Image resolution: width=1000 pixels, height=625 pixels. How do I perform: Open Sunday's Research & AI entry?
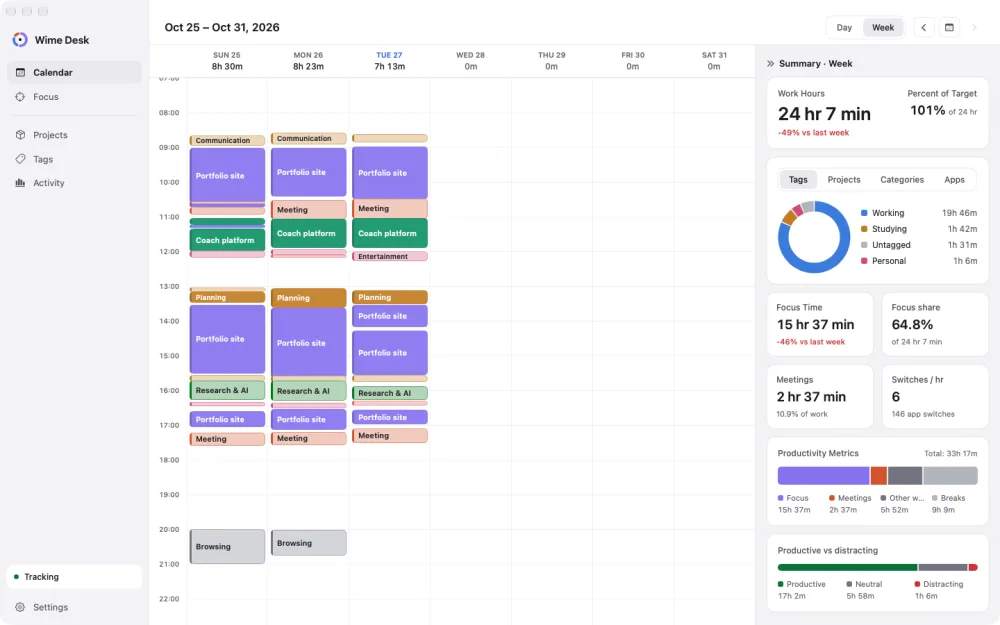(227, 390)
